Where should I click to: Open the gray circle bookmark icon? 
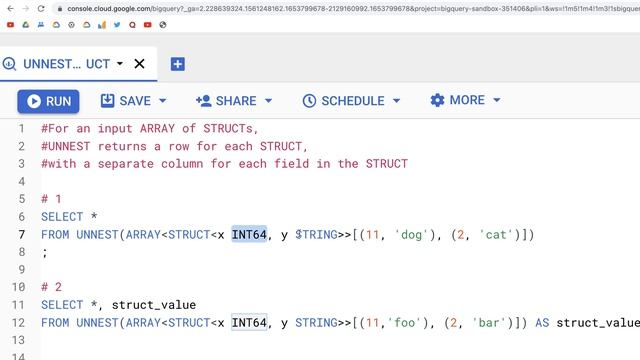(x=71, y=25)
